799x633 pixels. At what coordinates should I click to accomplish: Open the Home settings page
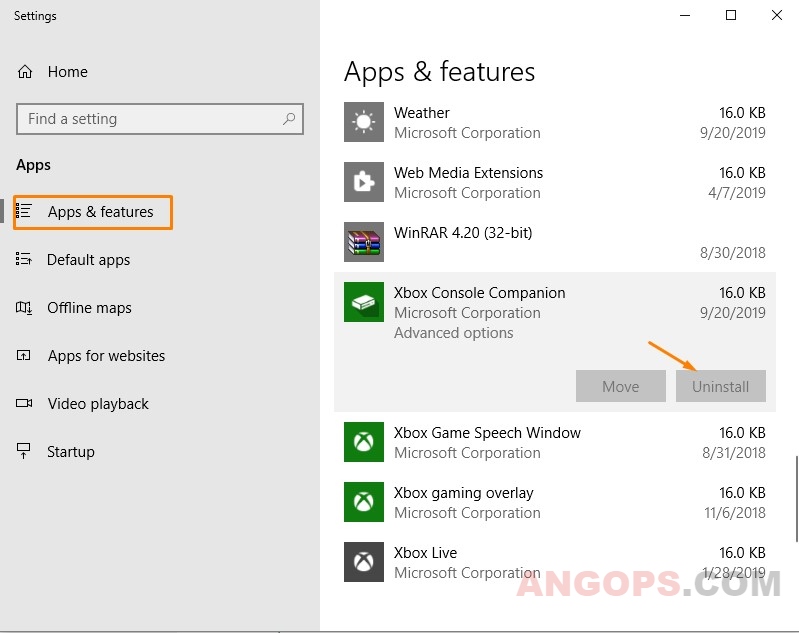pyautogui.click(x=68, y=72)
